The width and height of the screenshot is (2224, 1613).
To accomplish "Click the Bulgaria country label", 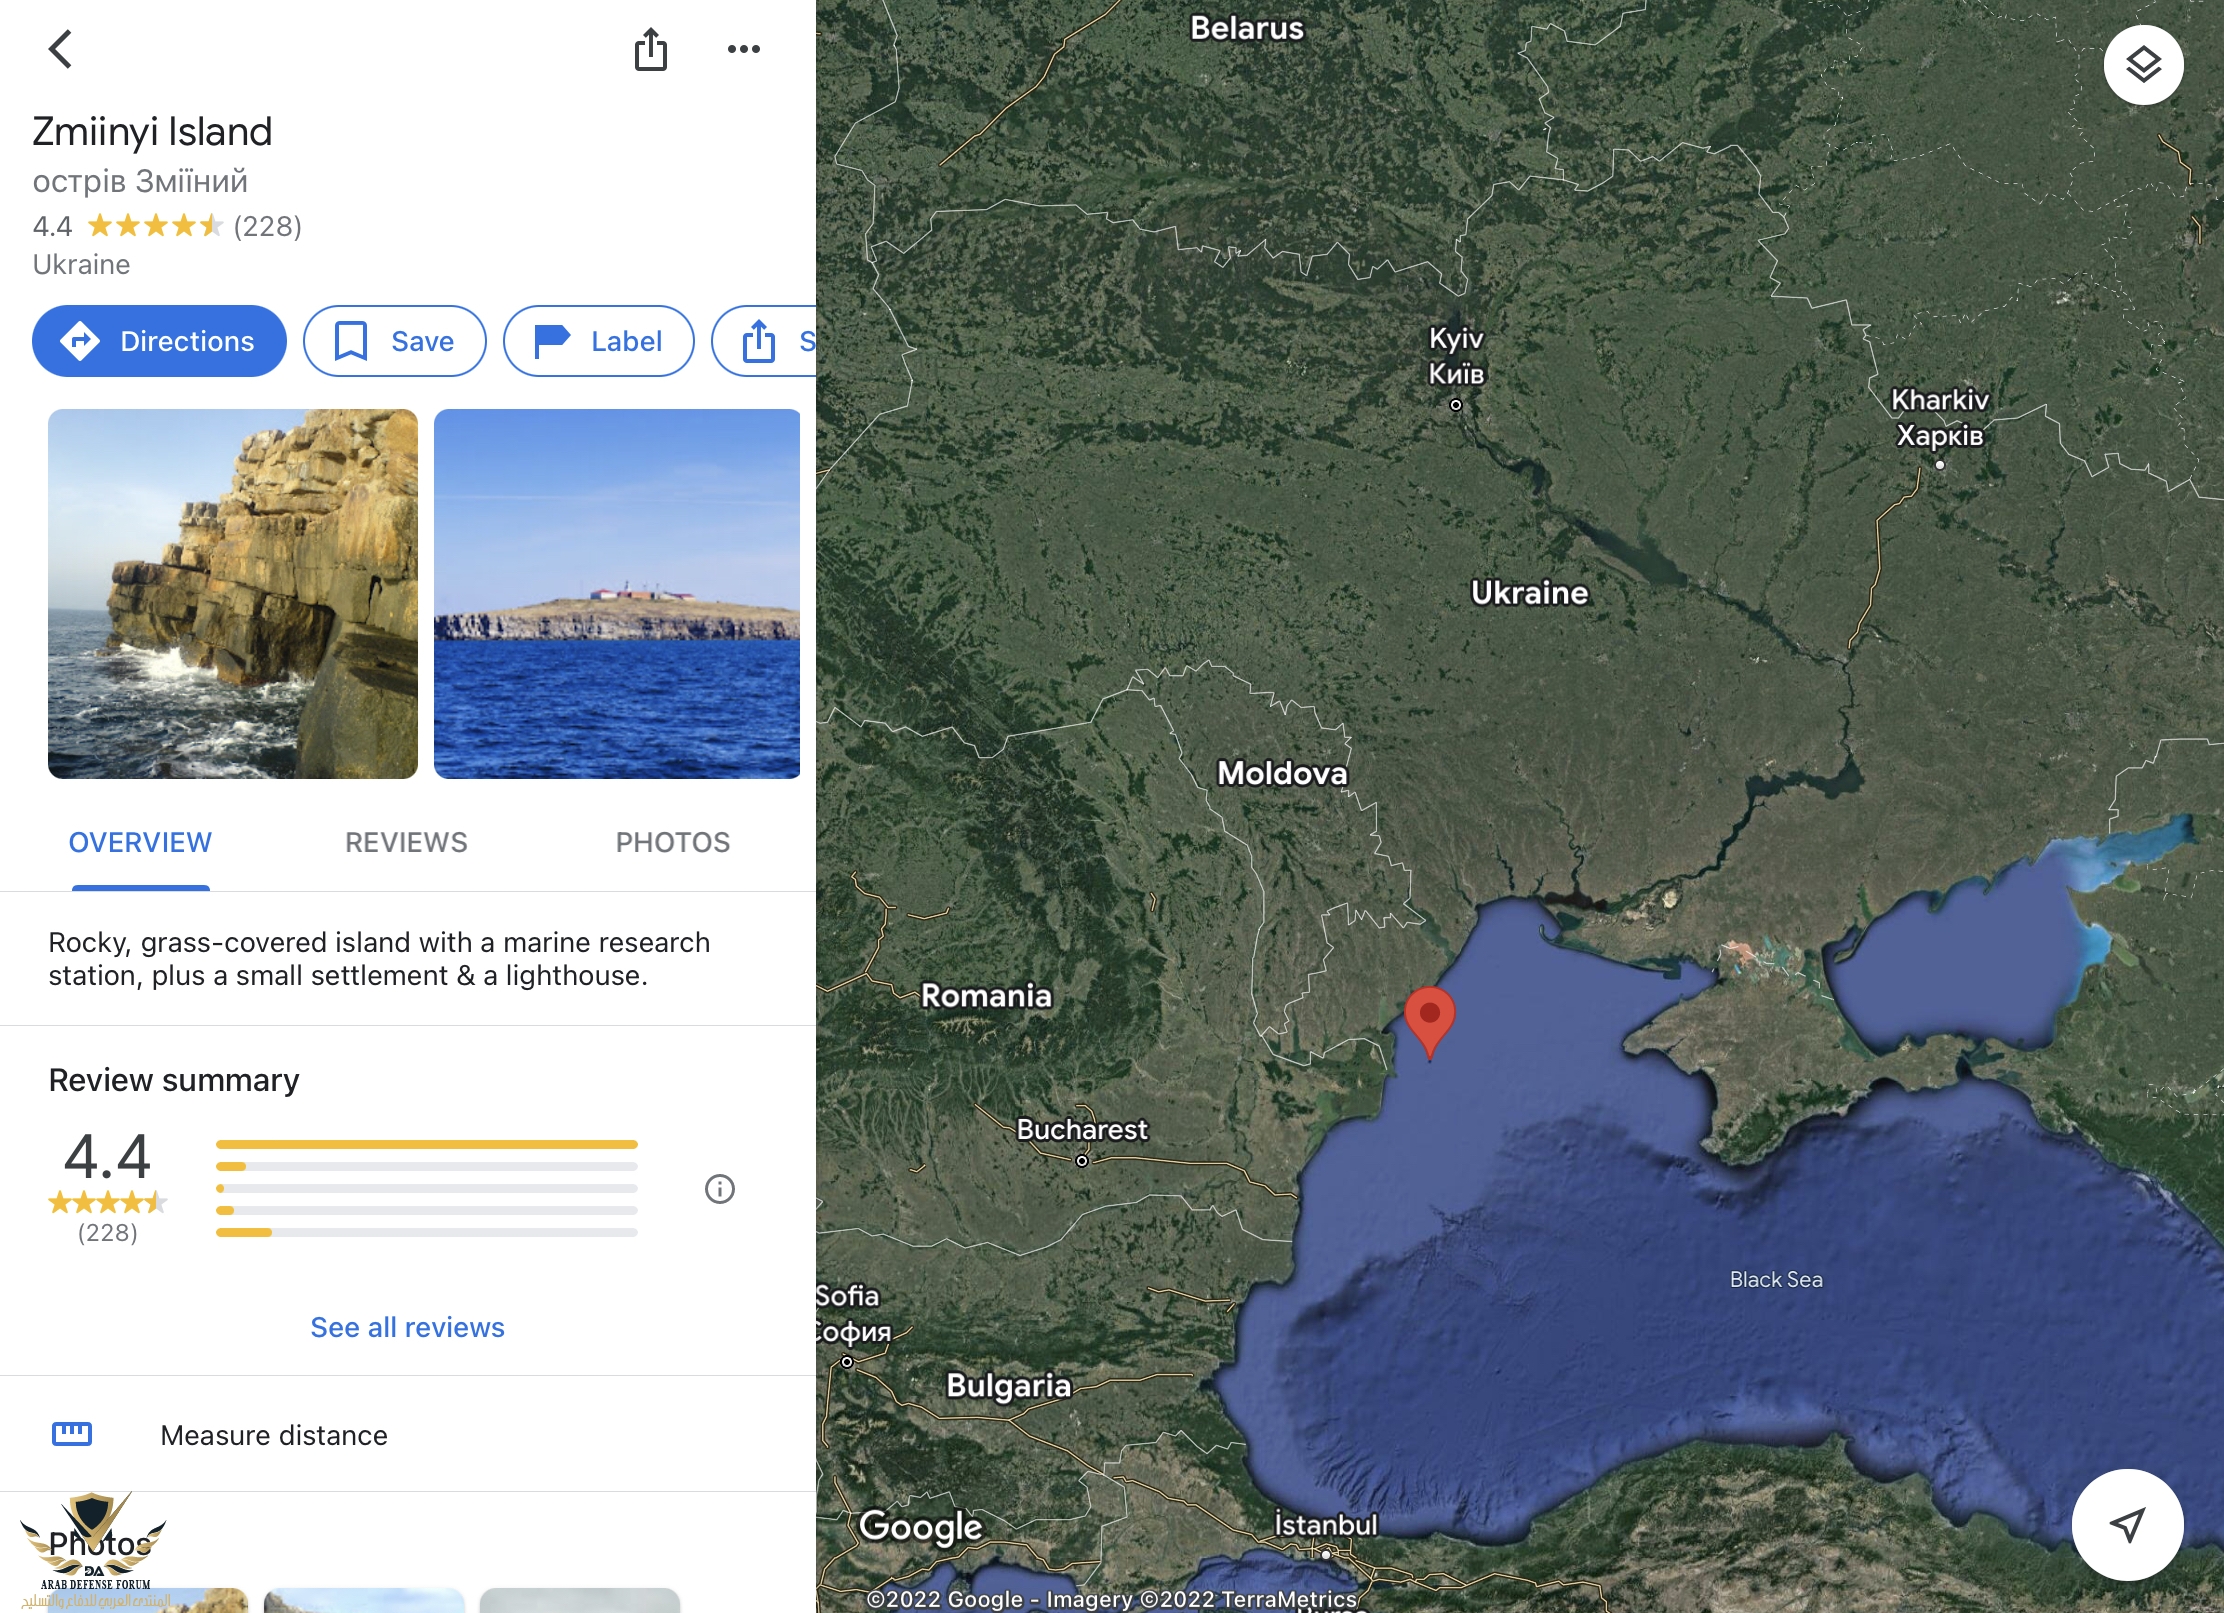I will coord(1009,1386).
